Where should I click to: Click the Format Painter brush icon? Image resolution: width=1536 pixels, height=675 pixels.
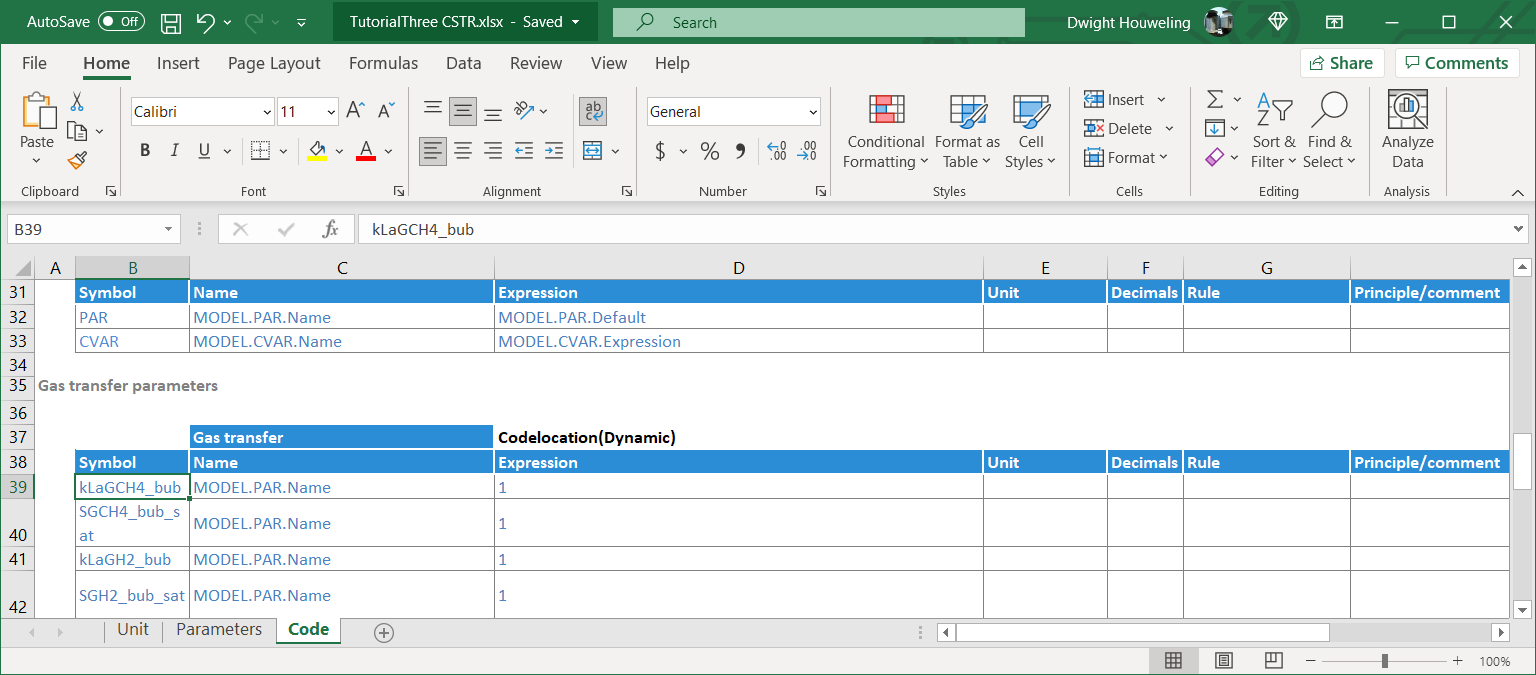point(77,160)
